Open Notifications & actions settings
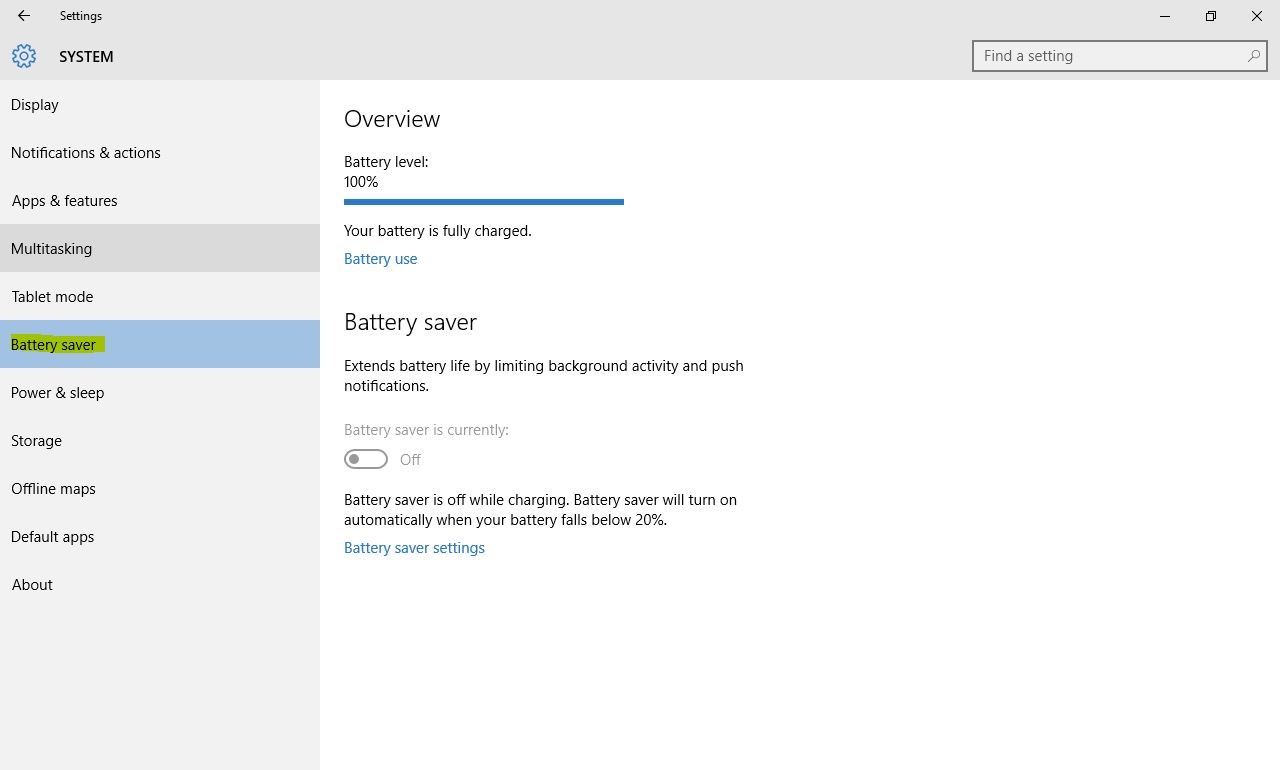 pos(85,152)
